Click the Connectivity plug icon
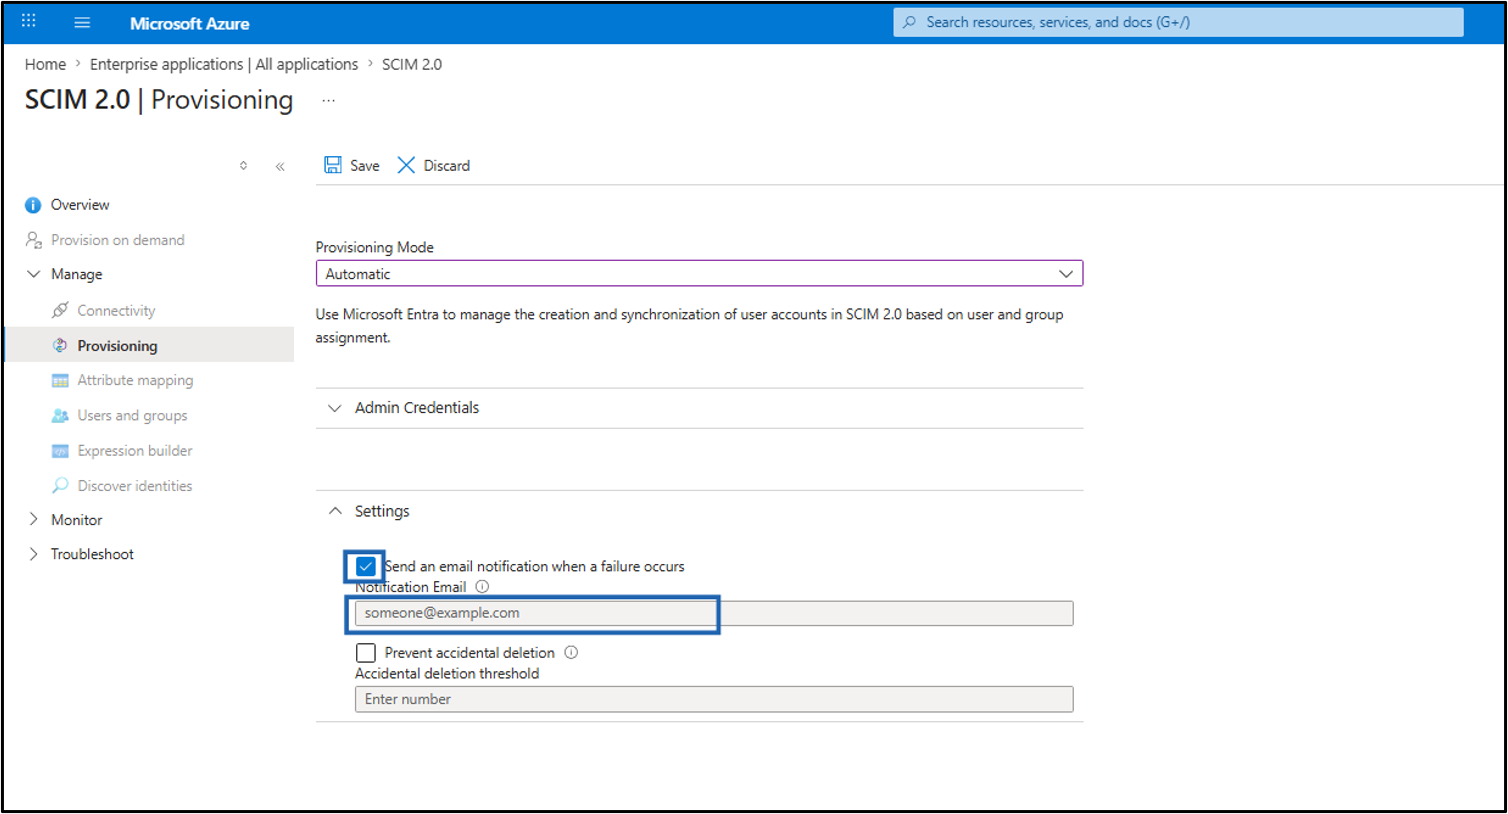The height and width of the screenshot is (814, 1508). point(60,310)
